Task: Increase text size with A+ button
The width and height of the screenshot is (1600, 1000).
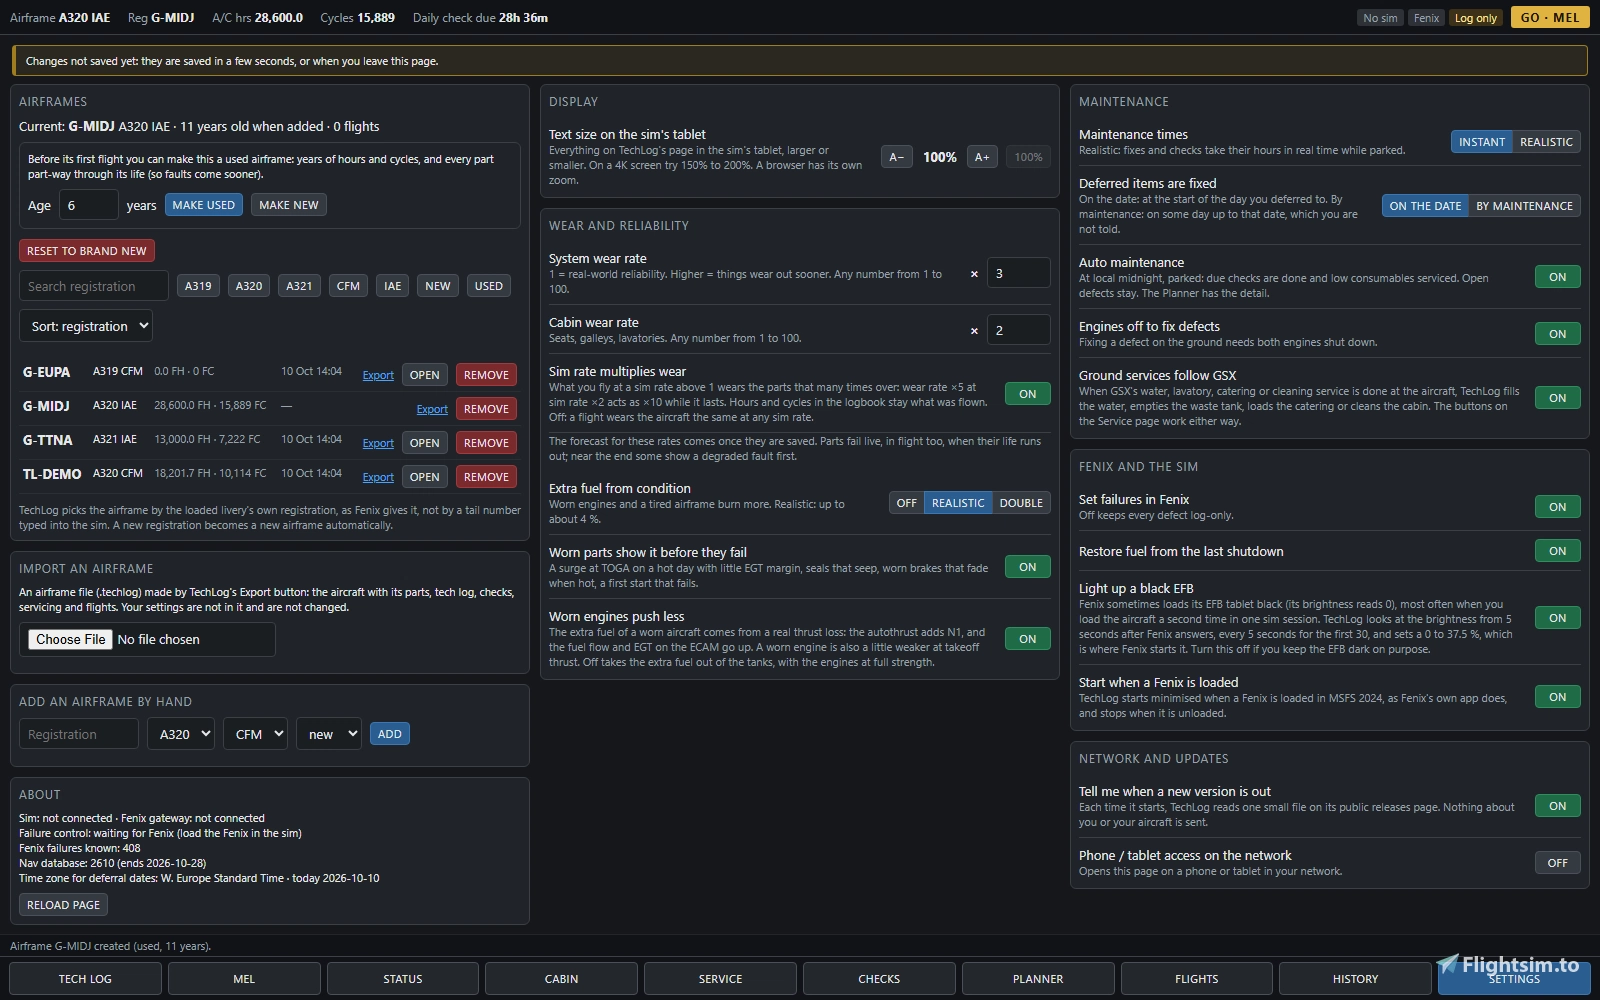Action: point(982,157)
